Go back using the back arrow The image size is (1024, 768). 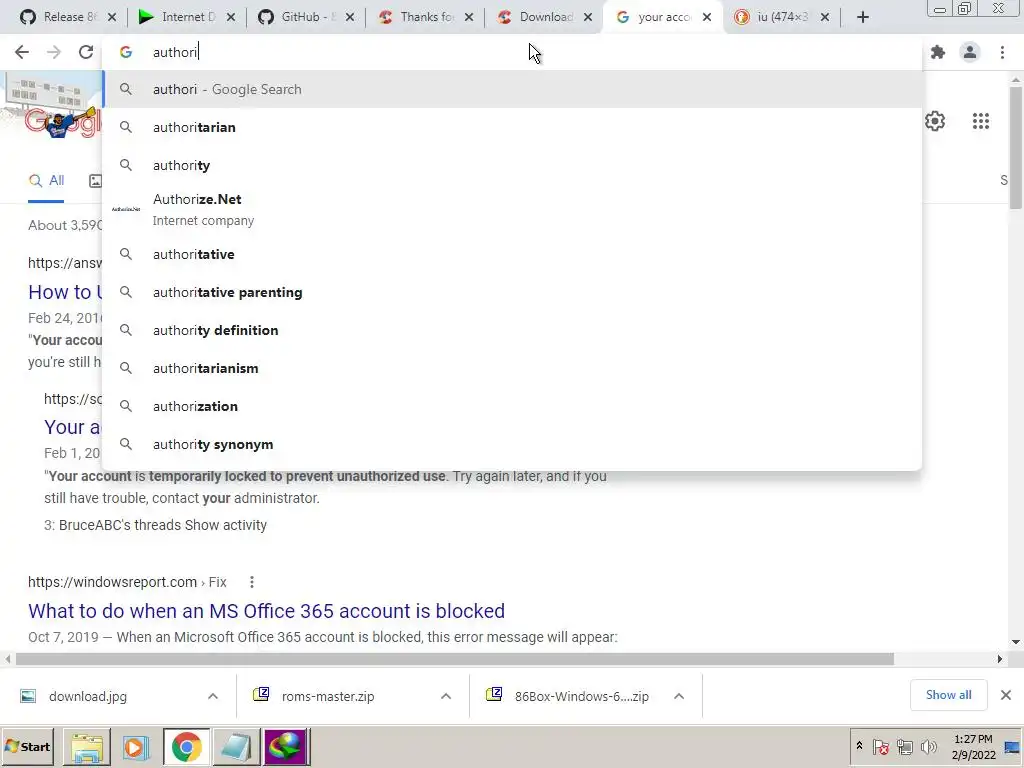coord(22,52)
